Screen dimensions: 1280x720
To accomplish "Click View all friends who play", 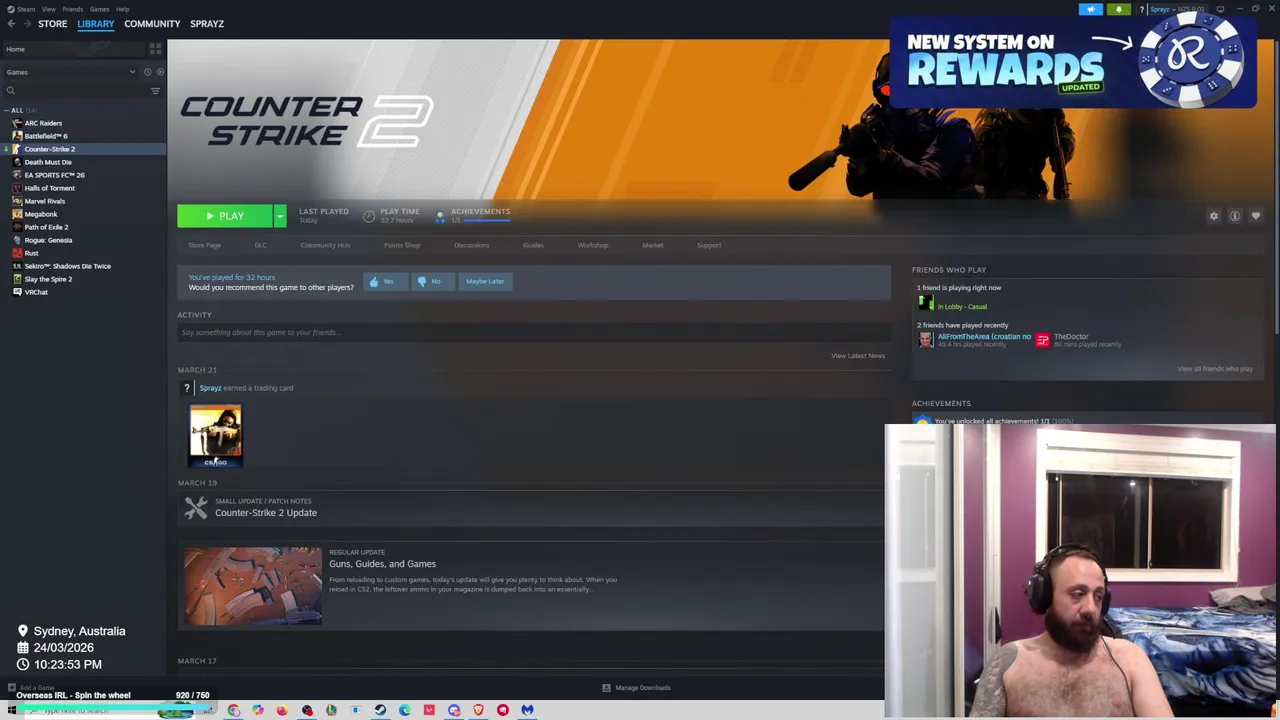I will coord(1215,369).
